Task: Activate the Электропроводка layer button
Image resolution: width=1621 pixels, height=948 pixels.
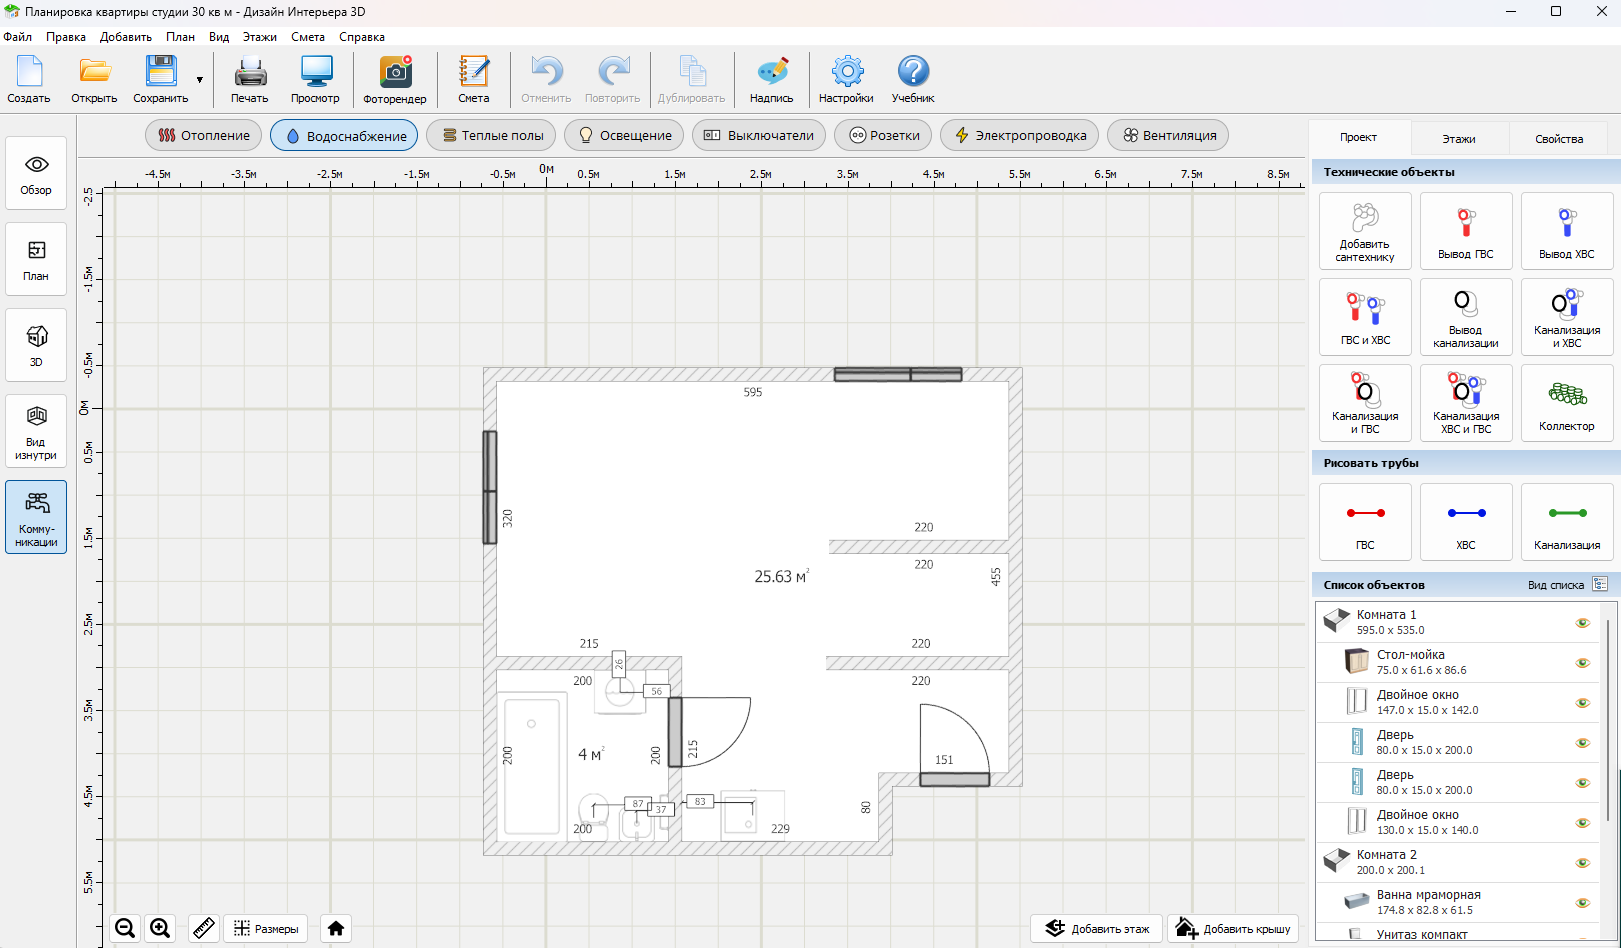Action: pyautogui.click(x=1020, y=135)
